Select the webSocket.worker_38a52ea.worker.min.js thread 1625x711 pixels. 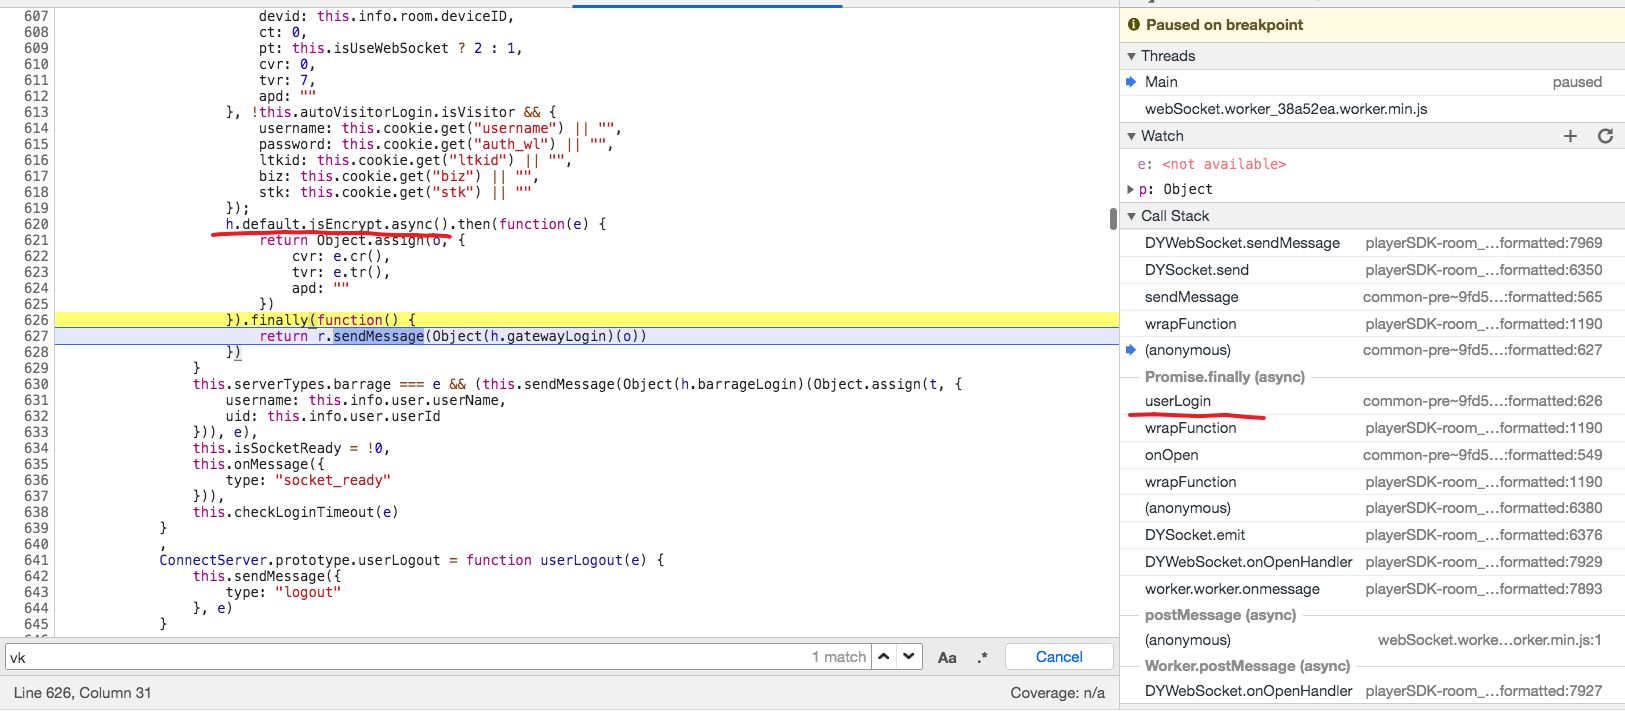[1286, 109]
